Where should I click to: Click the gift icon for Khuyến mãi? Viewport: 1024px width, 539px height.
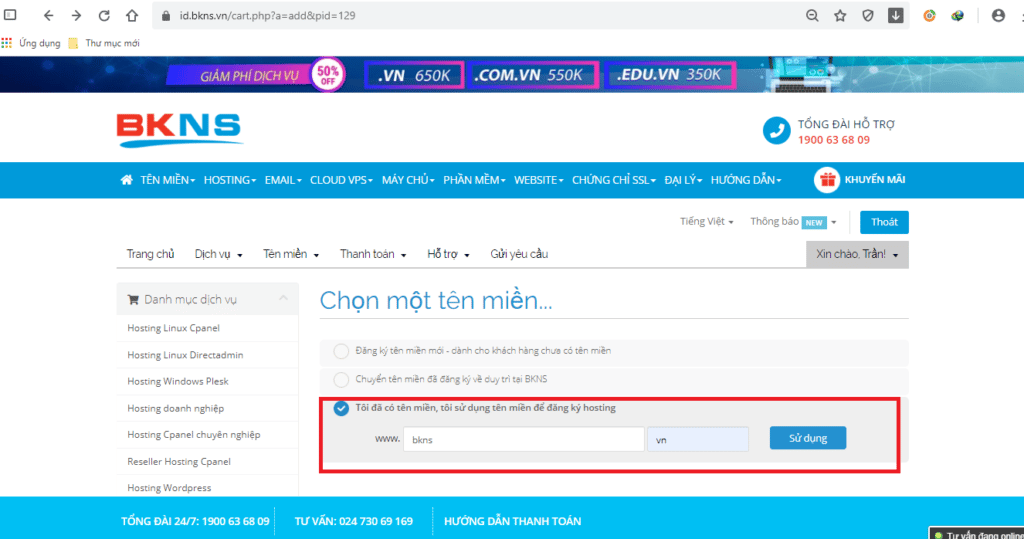pos(827,180)
